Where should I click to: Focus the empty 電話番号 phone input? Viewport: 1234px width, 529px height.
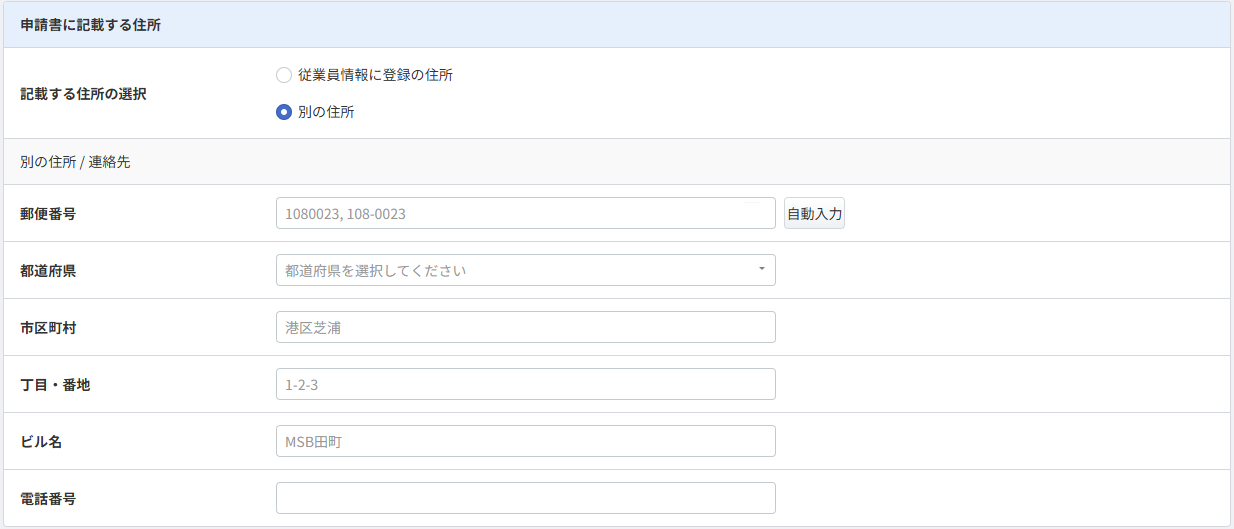pyautogui.click(x=526, y=498)
